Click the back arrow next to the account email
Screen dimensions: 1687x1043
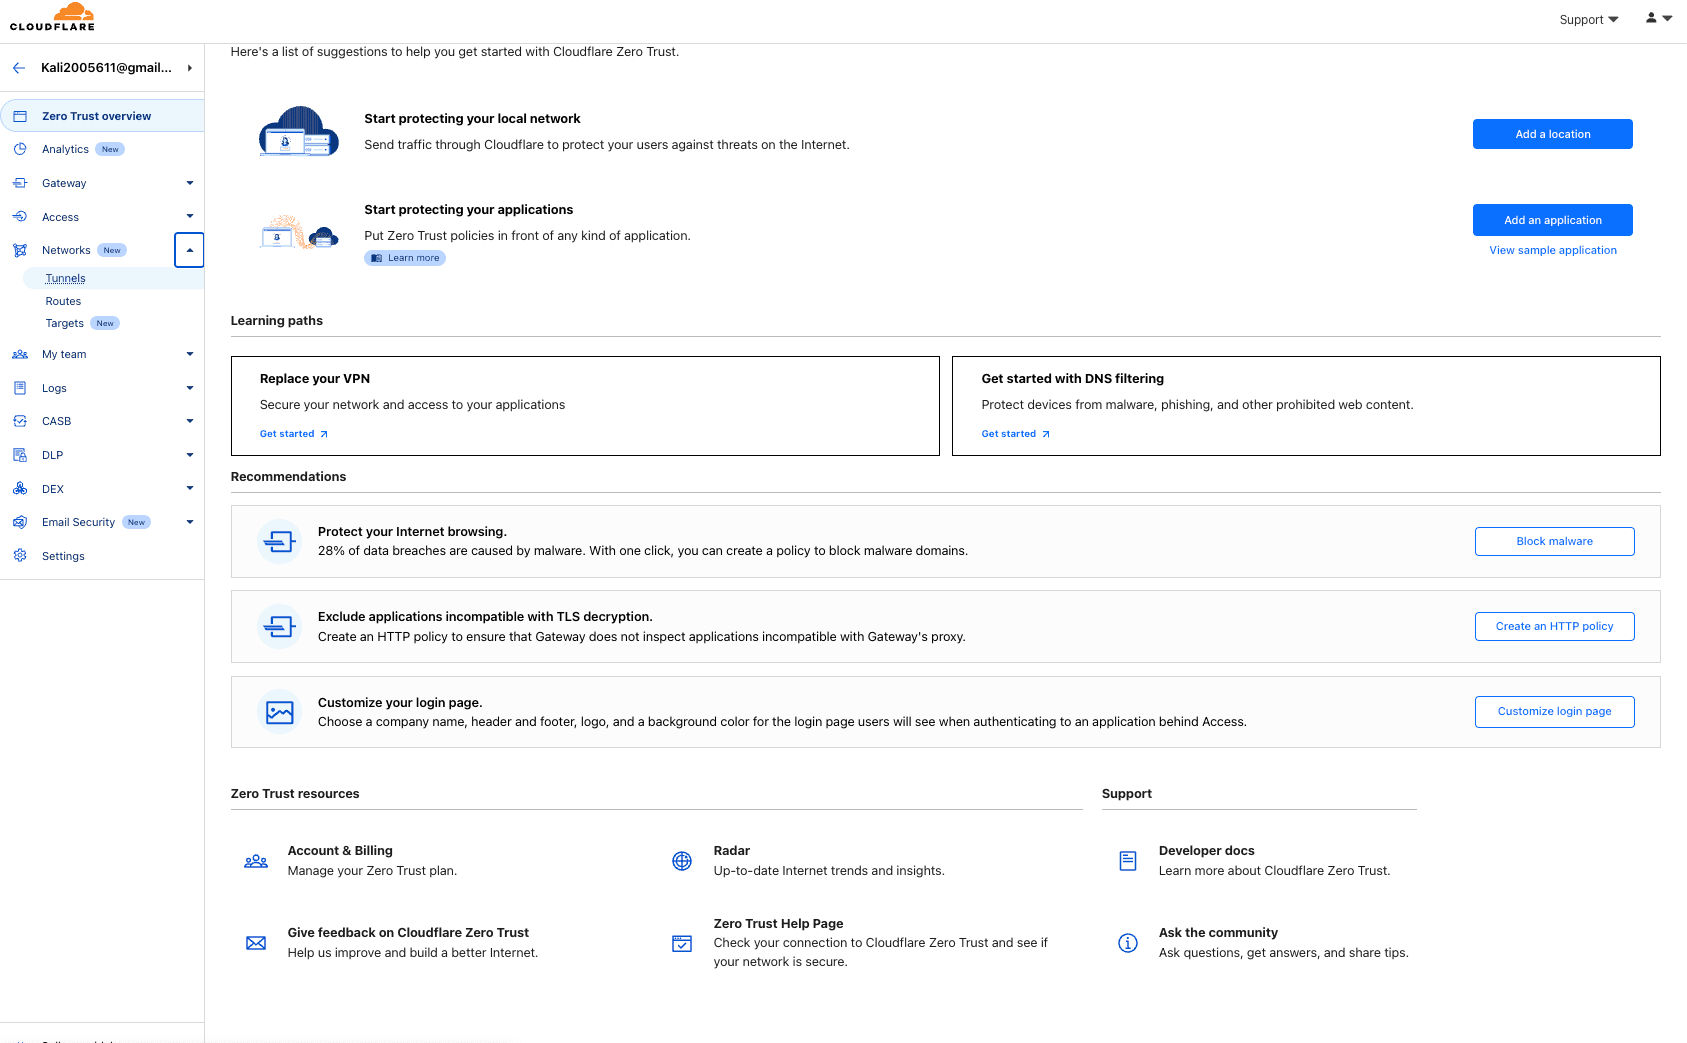pos(18,67)
